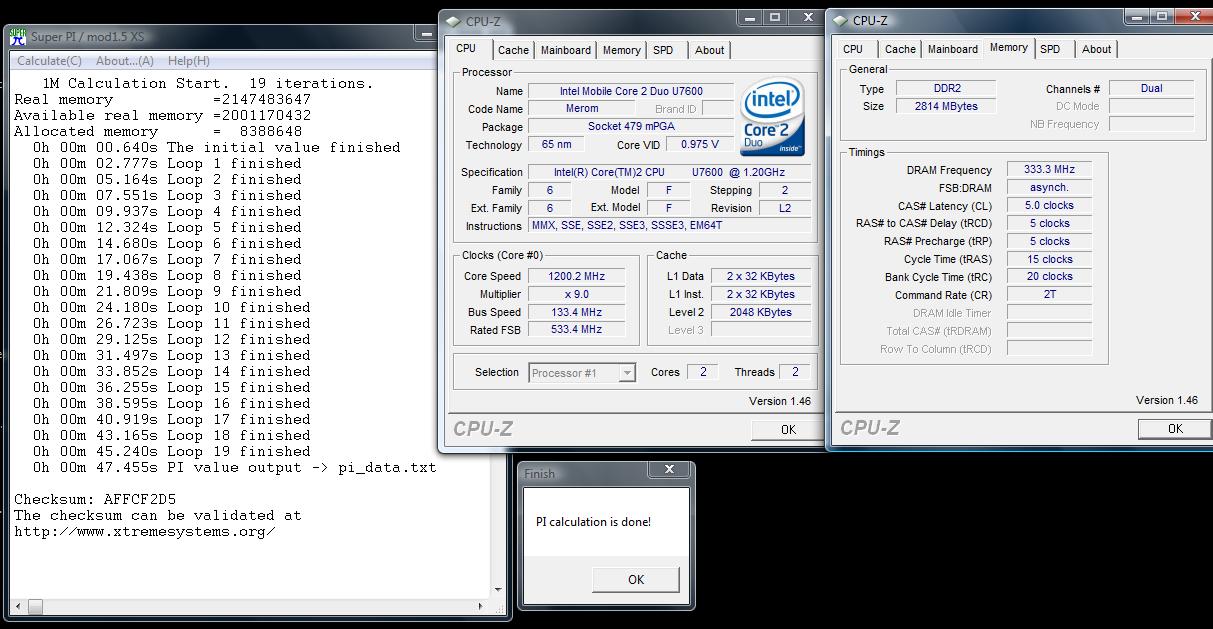Click the Package field Socket 479 mPGA
The height and width of the screenshot is (629, 1213).
tap(631, 127)
